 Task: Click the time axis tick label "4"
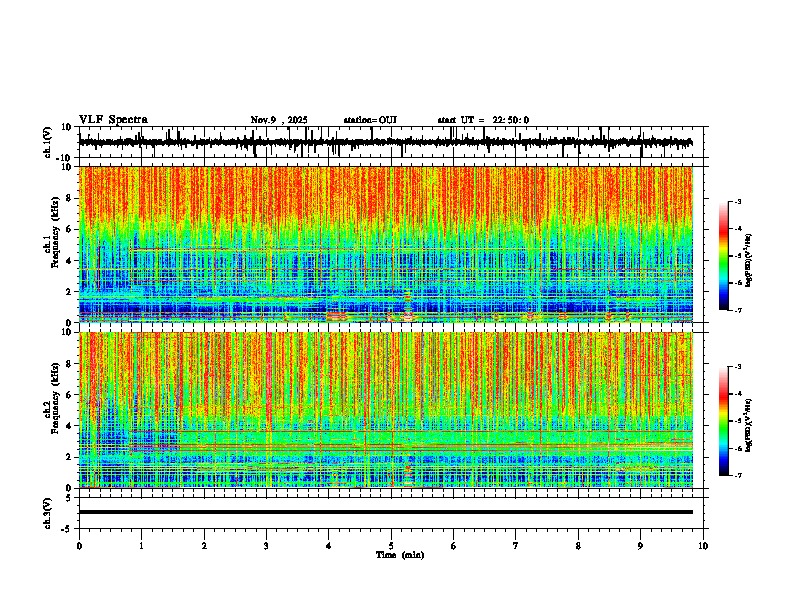[329, 546]
